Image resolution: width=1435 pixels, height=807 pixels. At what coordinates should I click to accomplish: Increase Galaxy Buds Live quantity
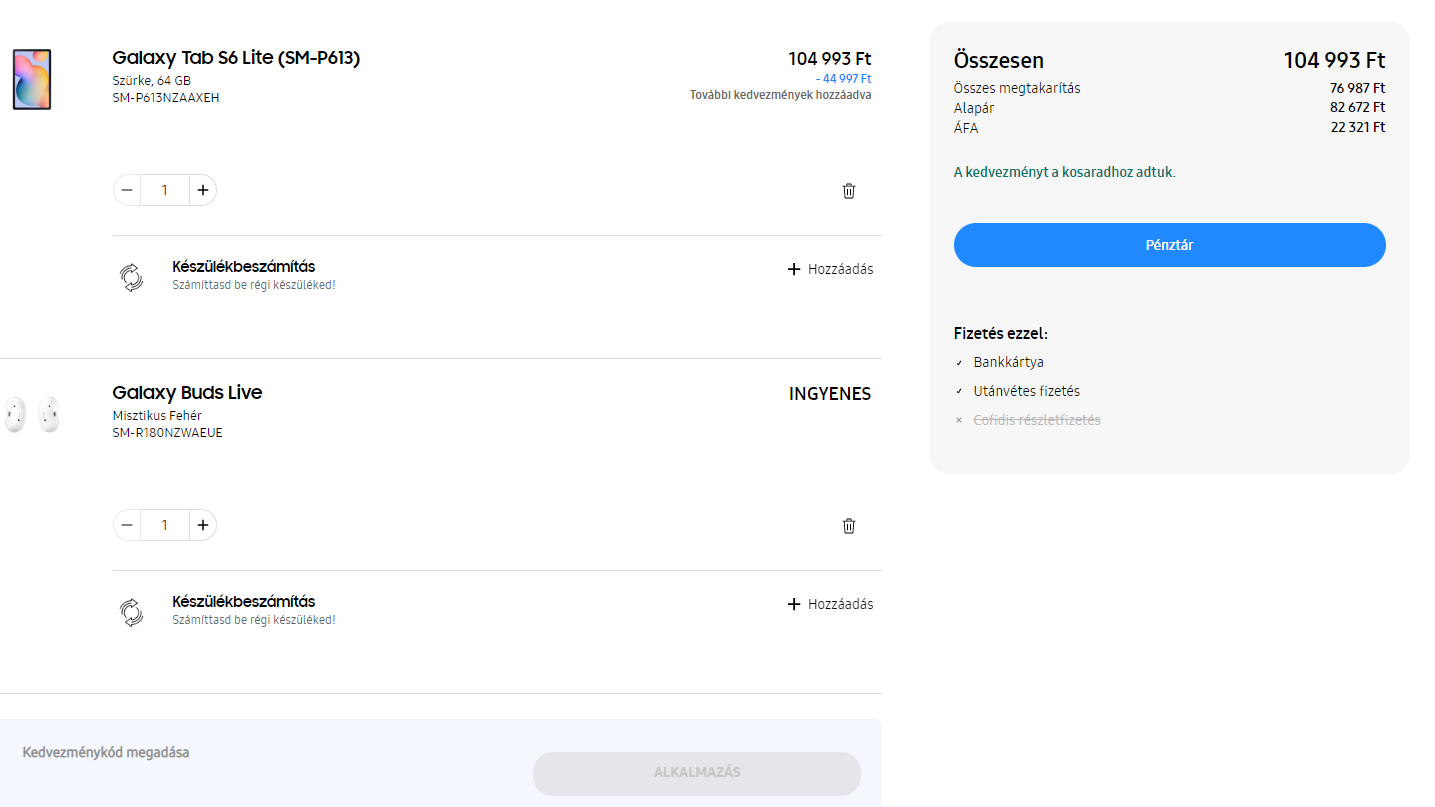tap(203, 525)
